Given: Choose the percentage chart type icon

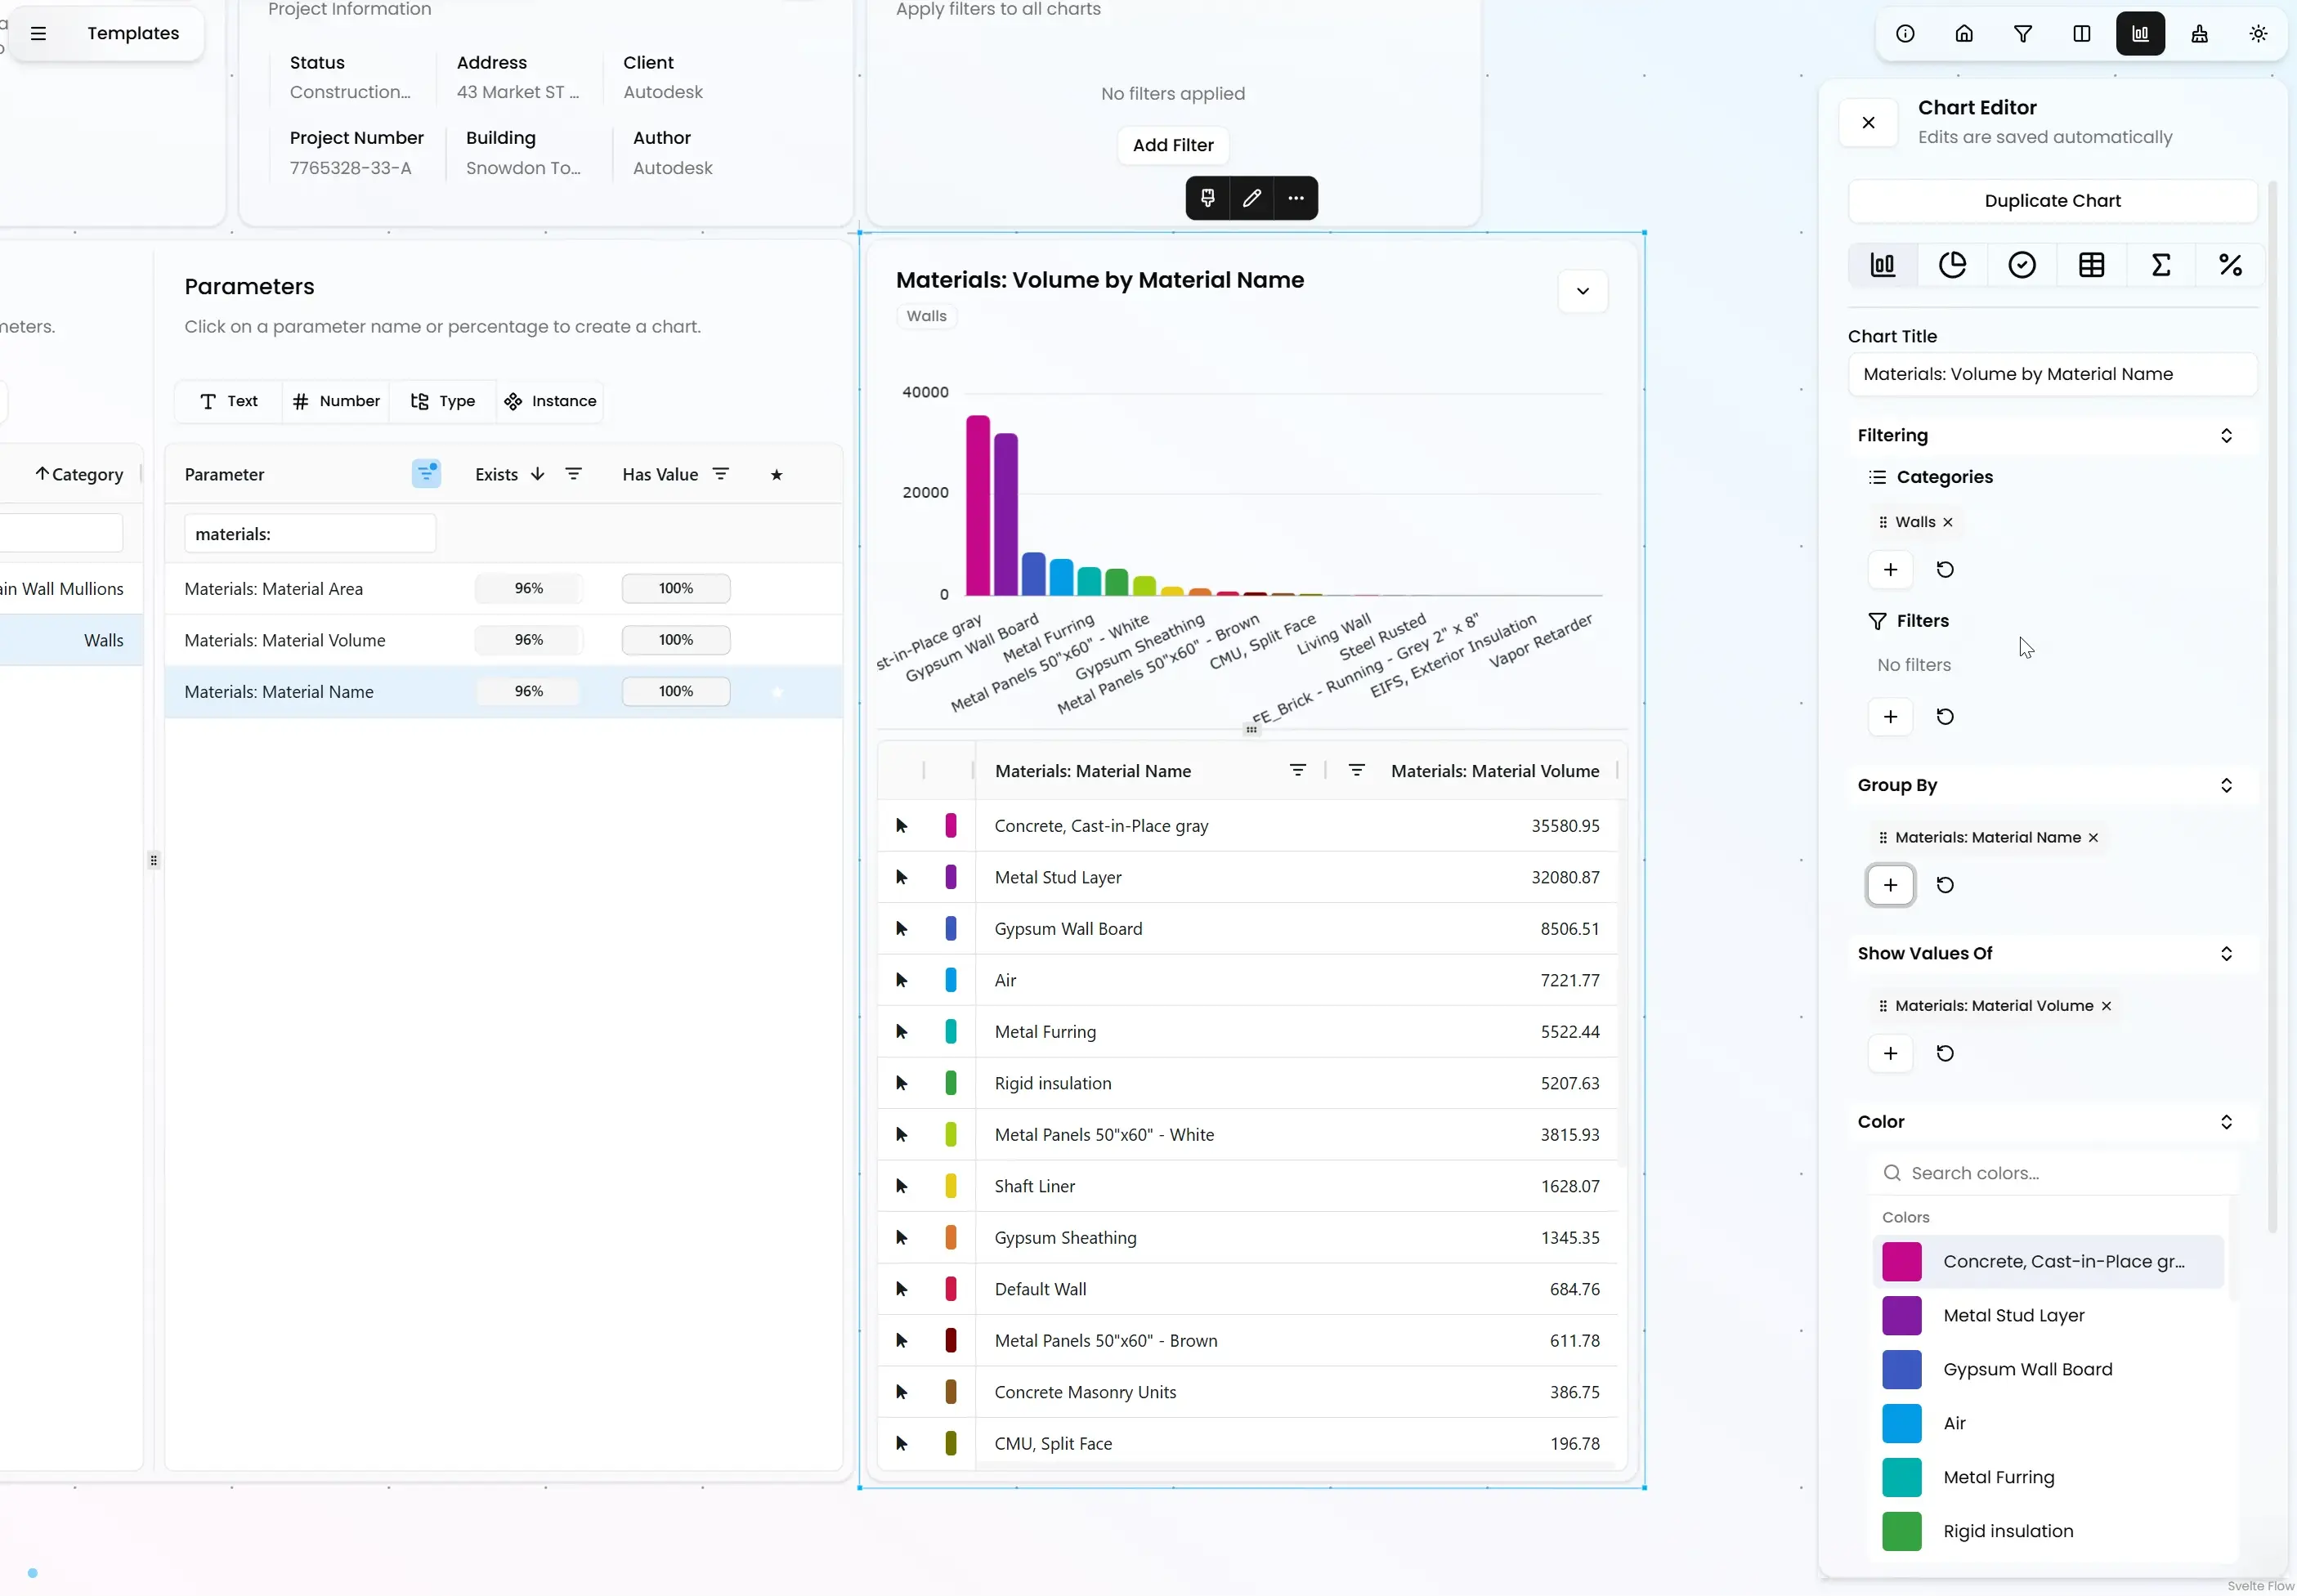Looking at the screenshot, I should click(2230, 265).
